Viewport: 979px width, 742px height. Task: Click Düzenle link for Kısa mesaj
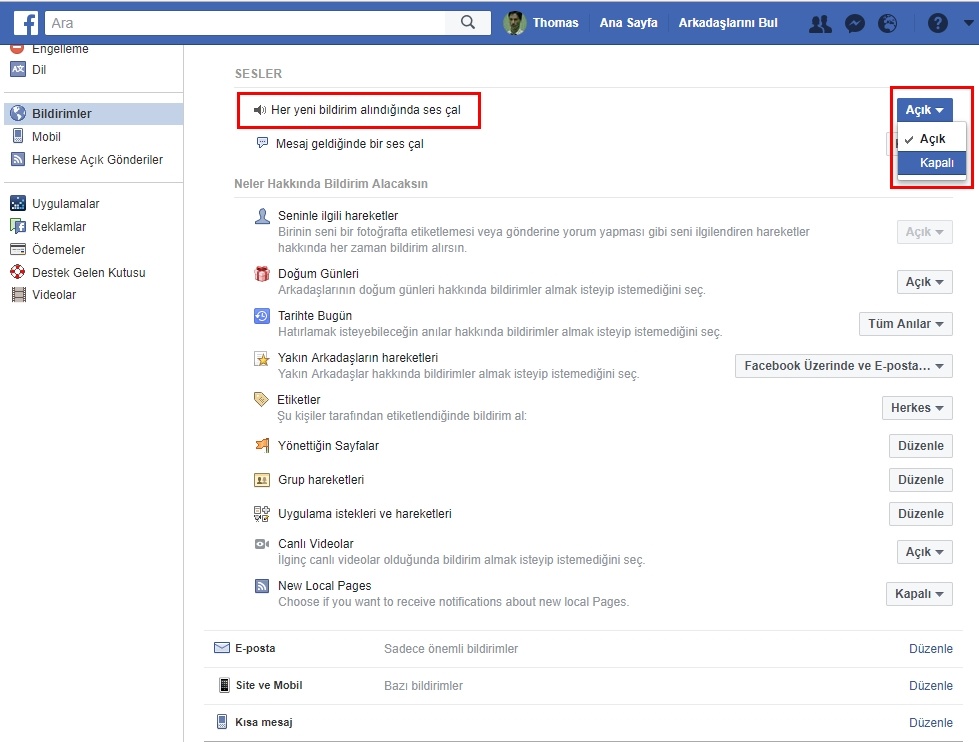(930, 722)
